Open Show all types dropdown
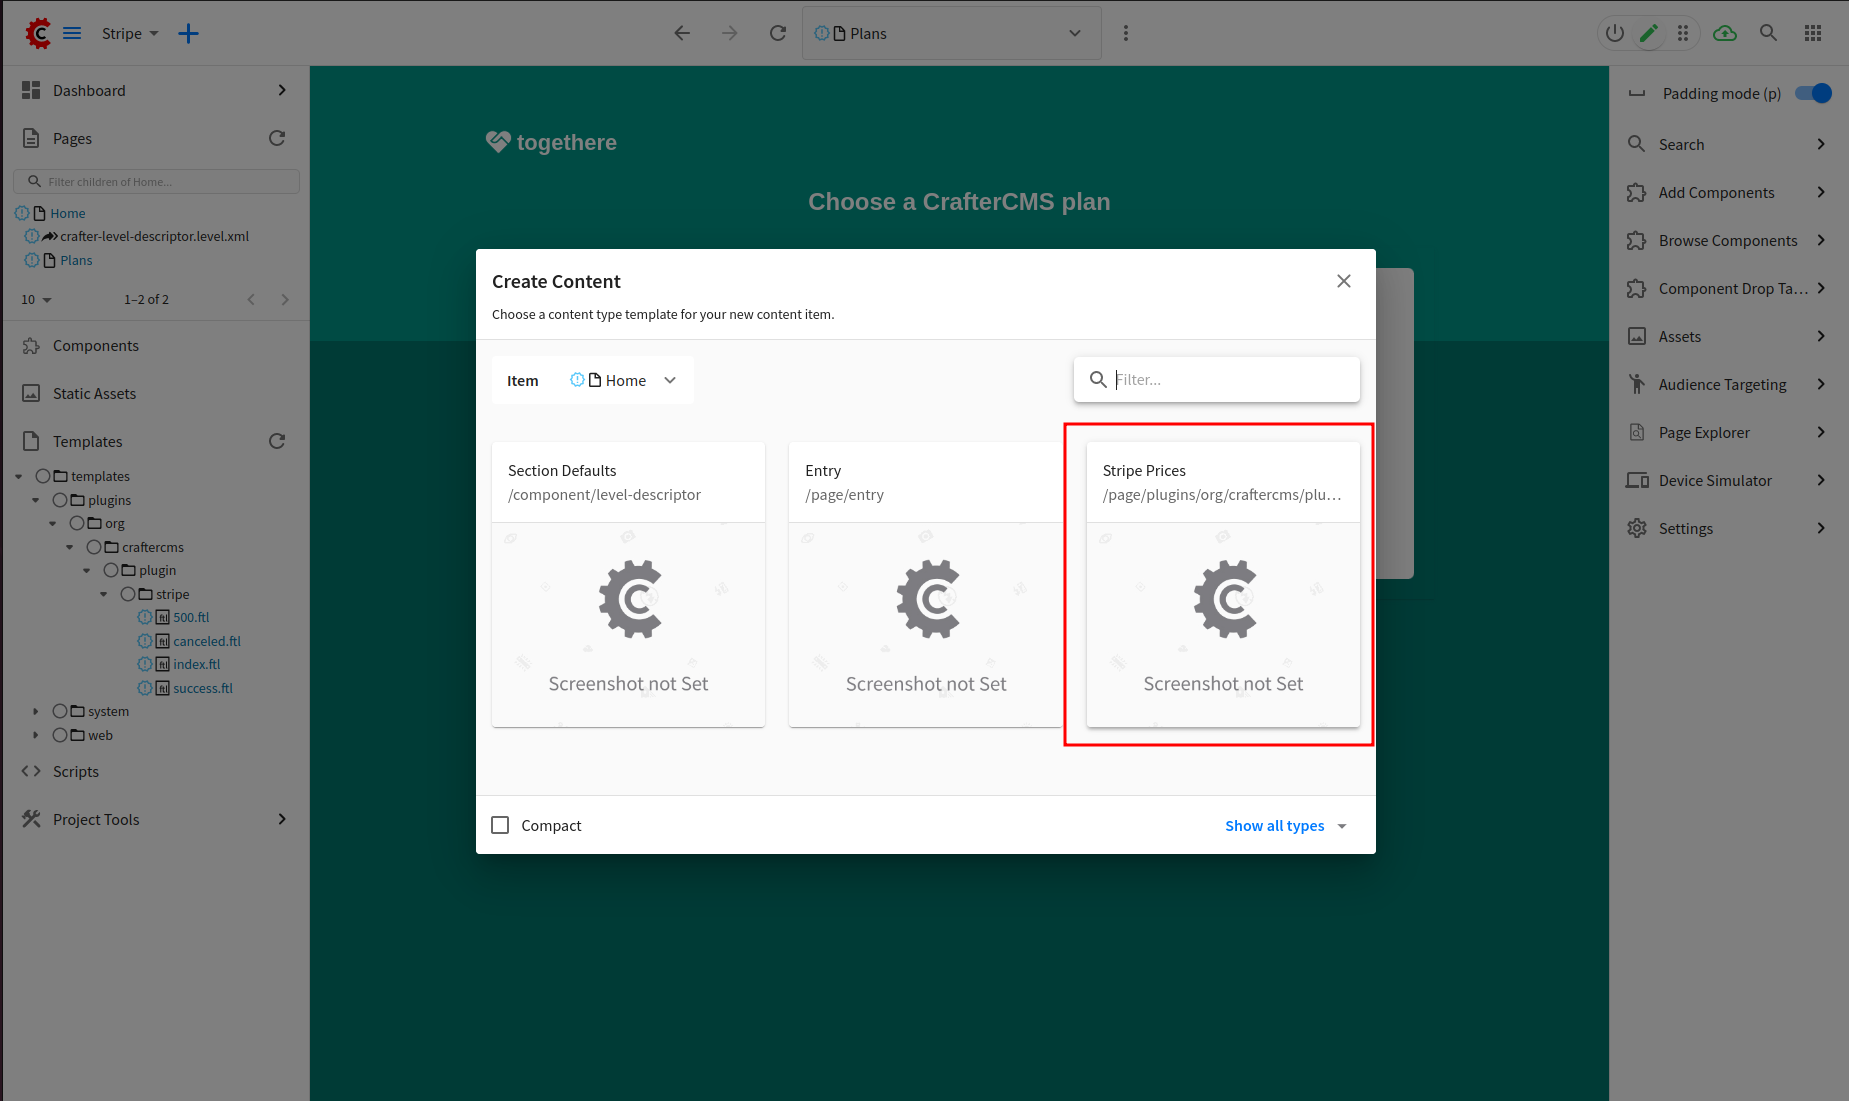This screenshot has width=1849, height=1101. (1286, 826)
